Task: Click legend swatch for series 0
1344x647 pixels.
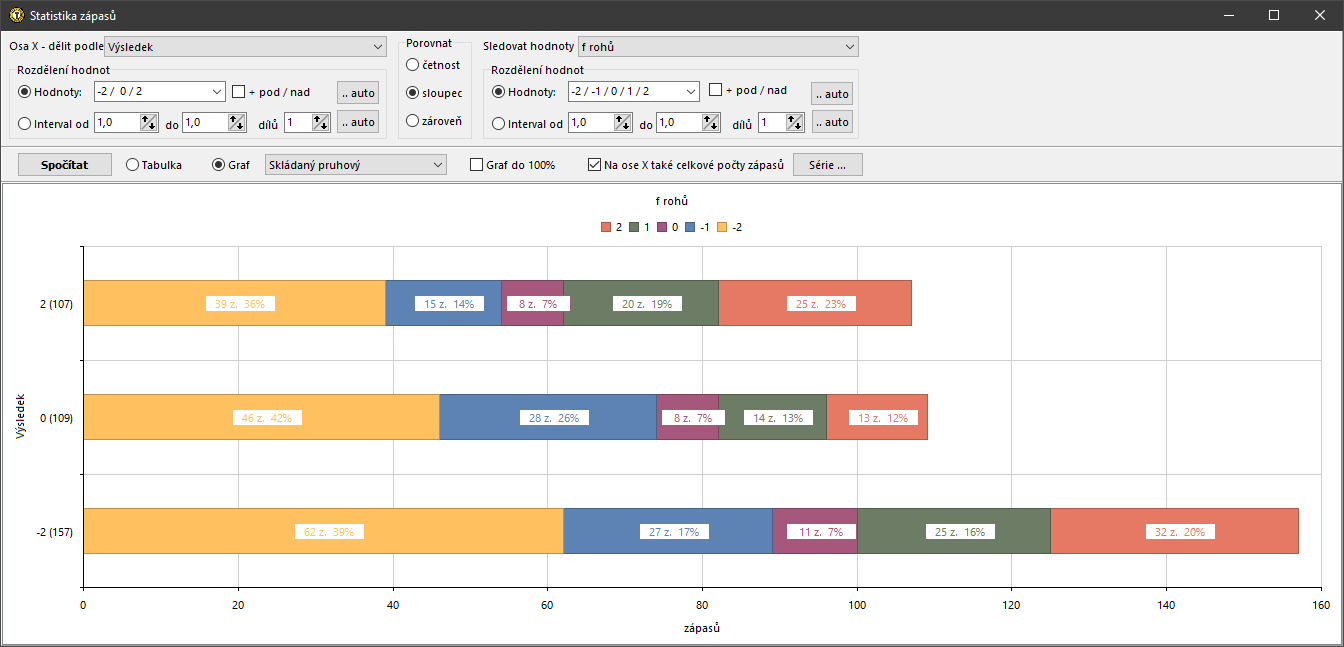Action: [x=662, y=227]
